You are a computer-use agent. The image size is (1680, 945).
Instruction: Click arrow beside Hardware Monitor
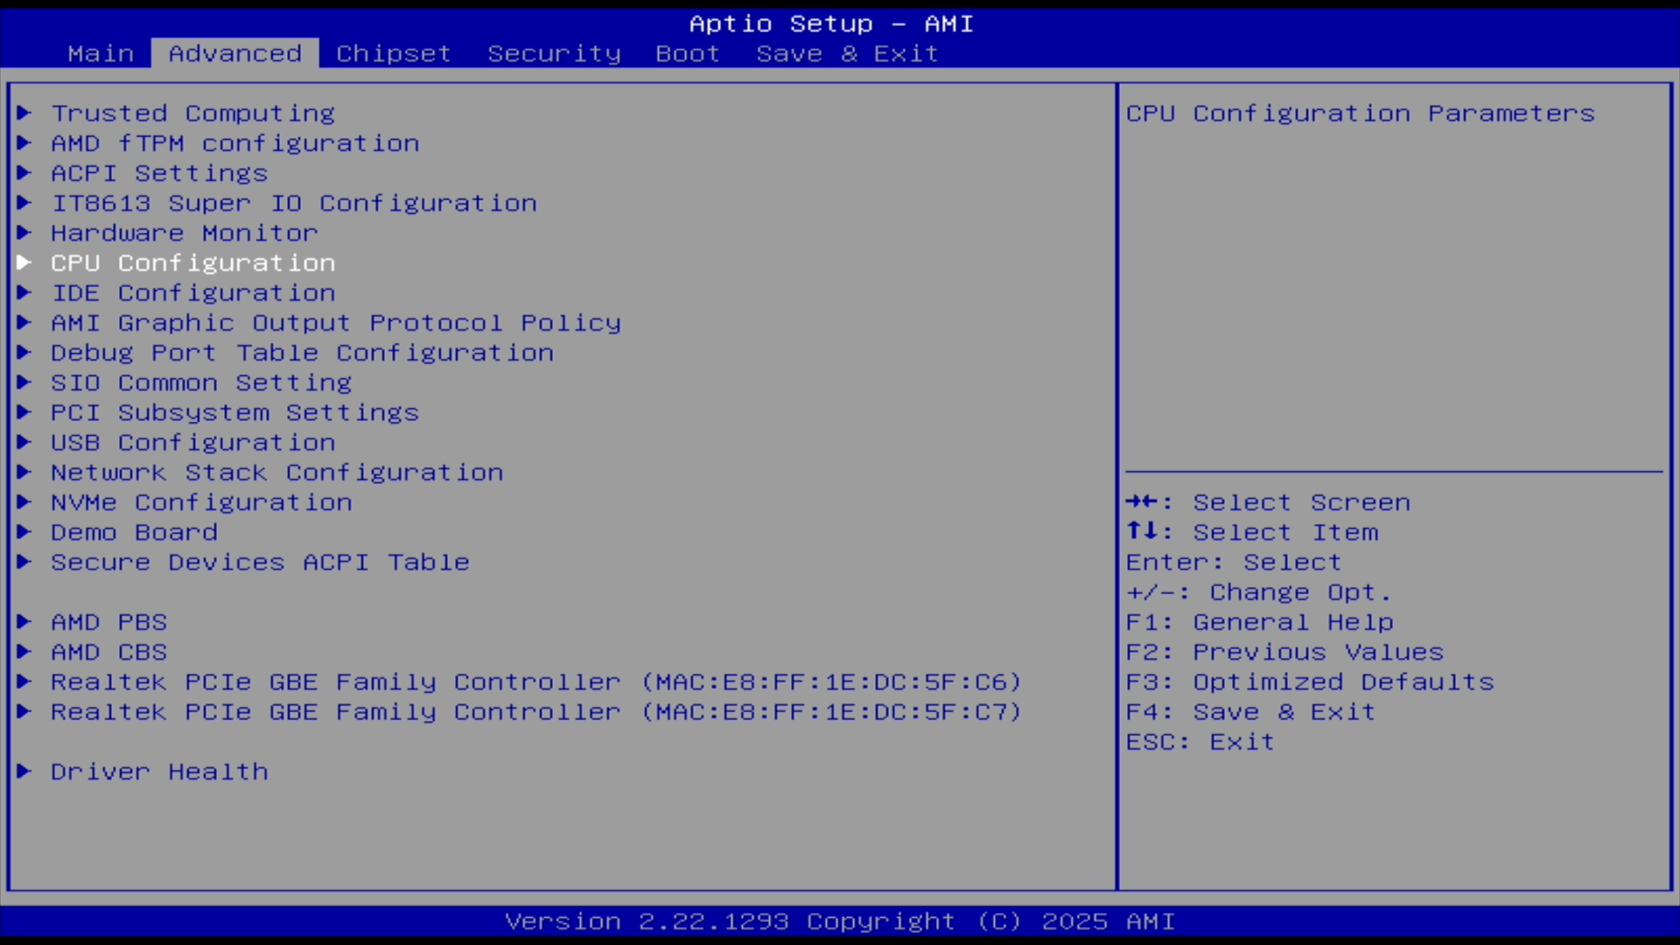[x=24, y=233]
